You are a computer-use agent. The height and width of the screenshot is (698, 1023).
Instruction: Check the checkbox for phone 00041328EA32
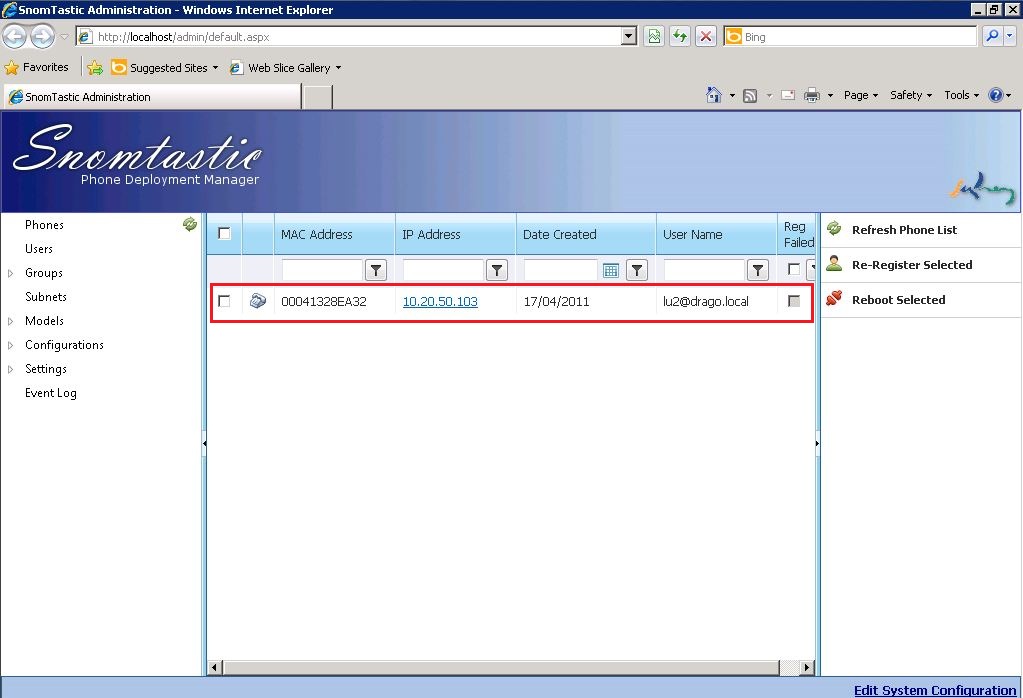tap(224, 300)
